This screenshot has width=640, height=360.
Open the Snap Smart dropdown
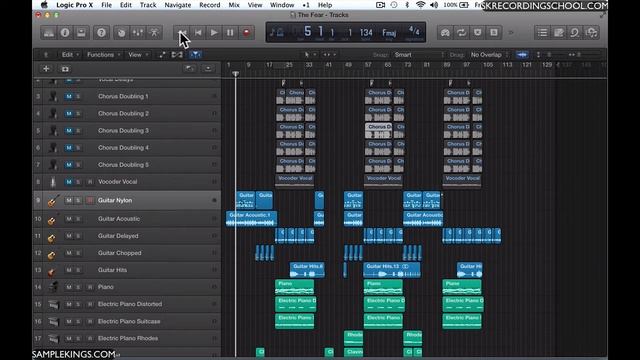pyautogui.click(x=419, y=54)
